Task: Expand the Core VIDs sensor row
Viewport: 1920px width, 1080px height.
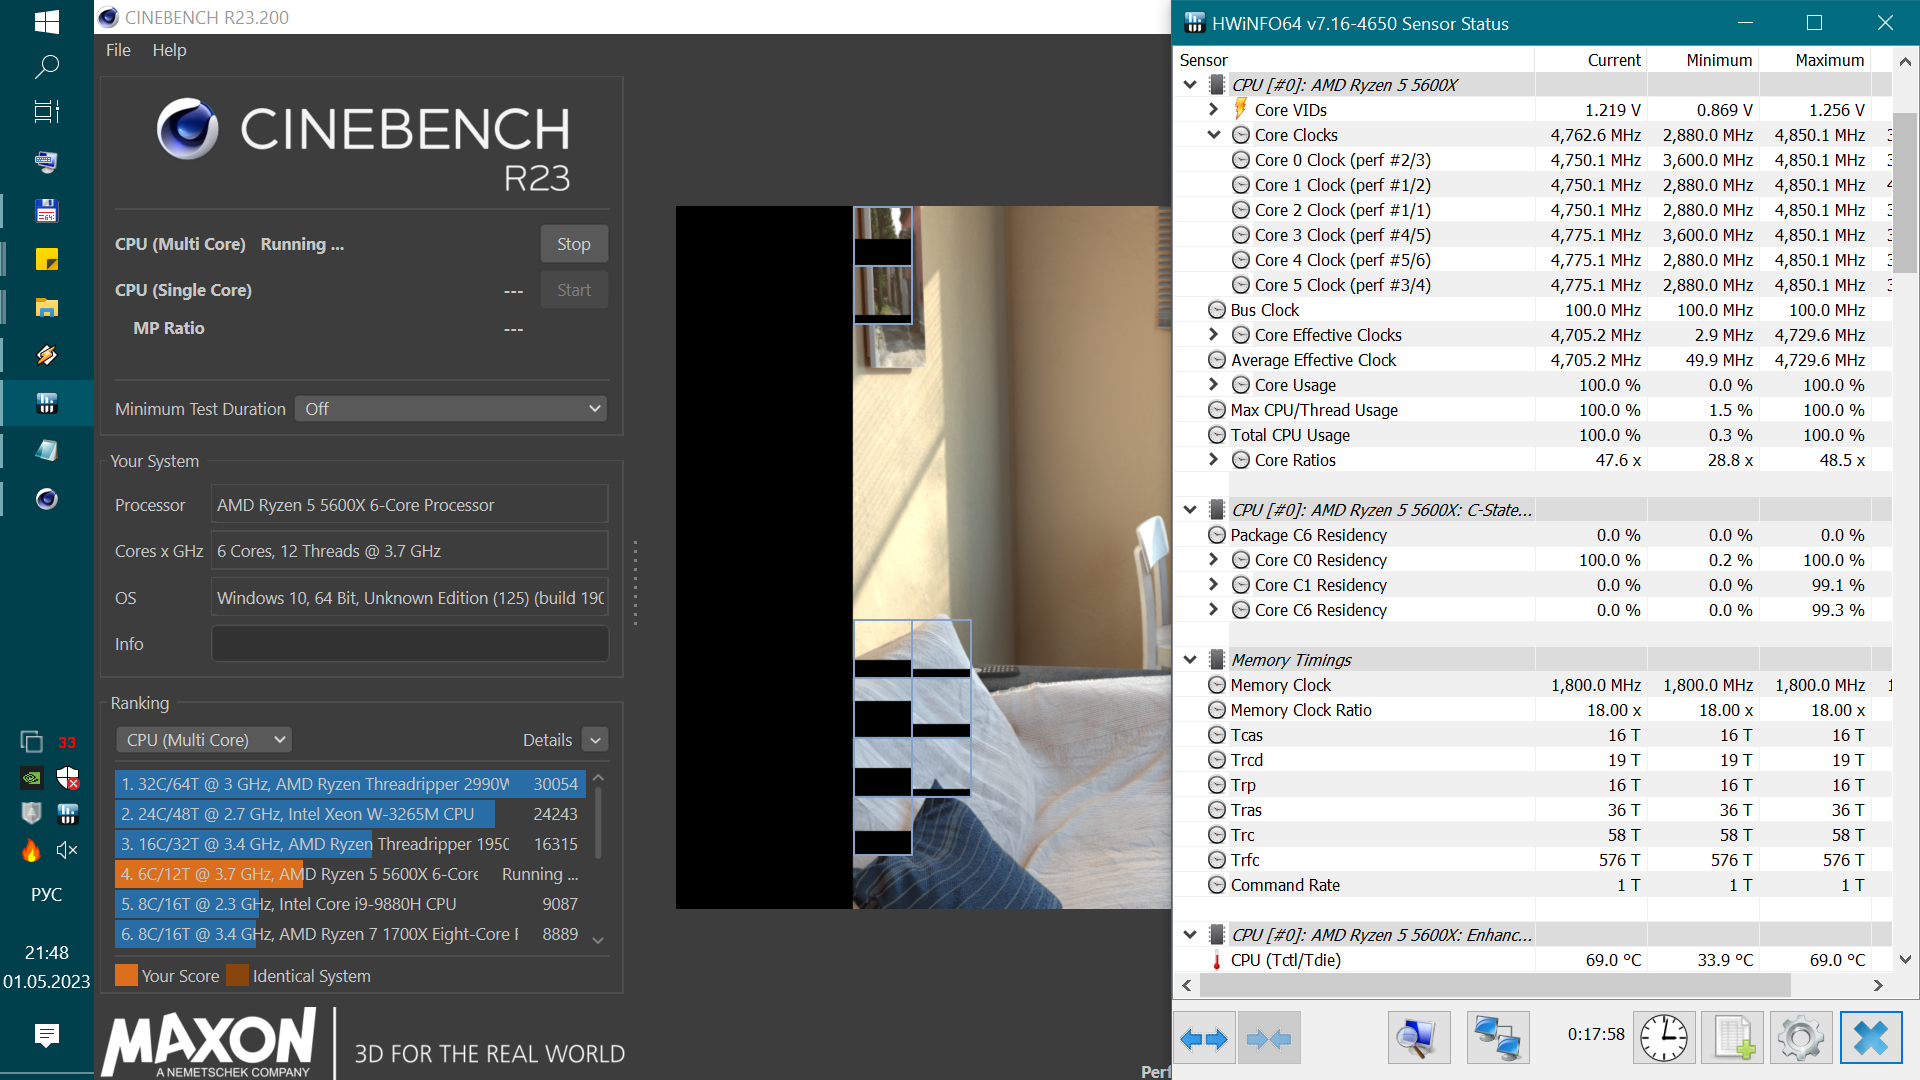Action: (1213, 110)
